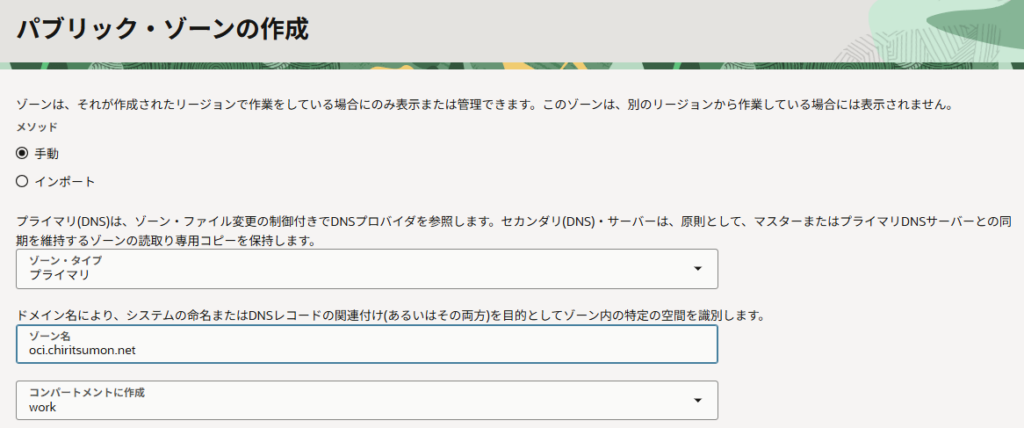The image size is (1024, 428).
Task: Select the 手動 radio button
Action: 22,153
